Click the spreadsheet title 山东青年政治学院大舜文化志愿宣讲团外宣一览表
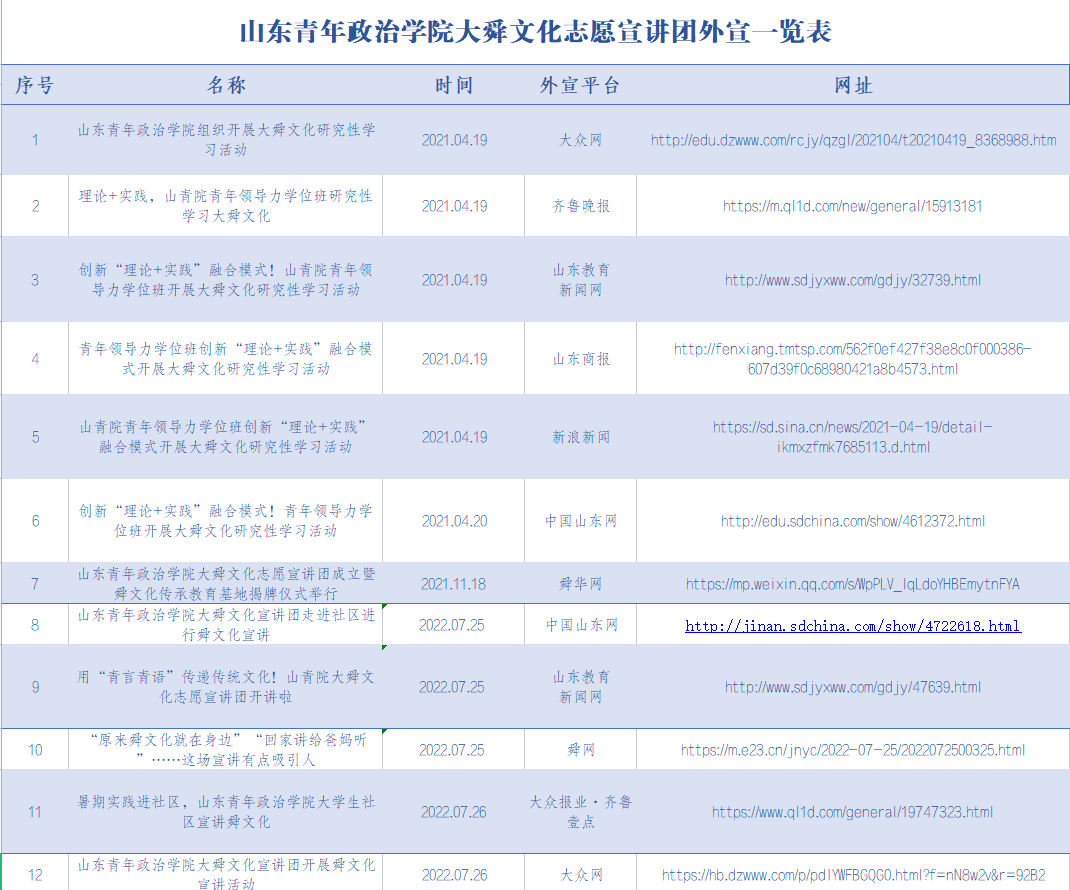The height and width of the screenshot is (890, 1070). (535, 32)
